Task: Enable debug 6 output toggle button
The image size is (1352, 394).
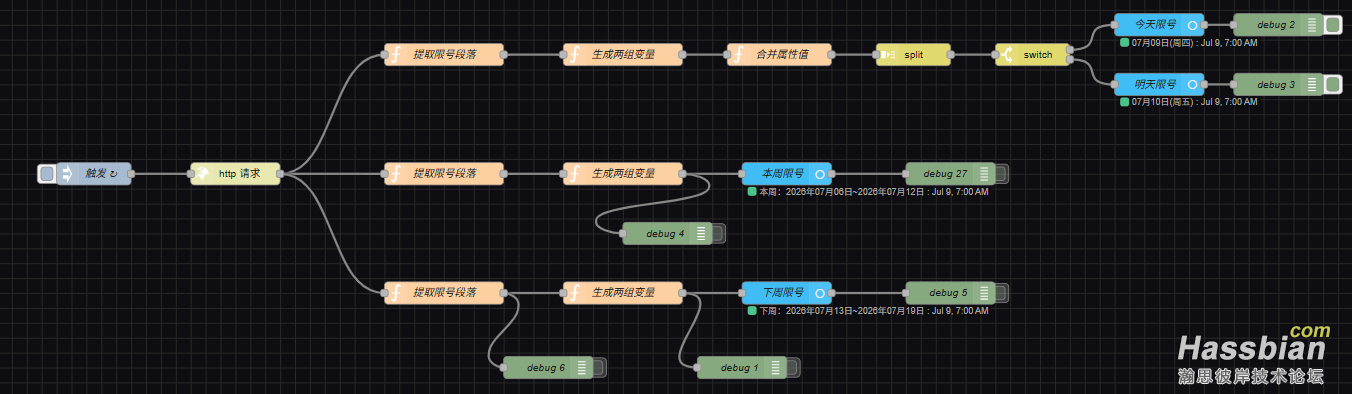Action: (x=599, y=368)
